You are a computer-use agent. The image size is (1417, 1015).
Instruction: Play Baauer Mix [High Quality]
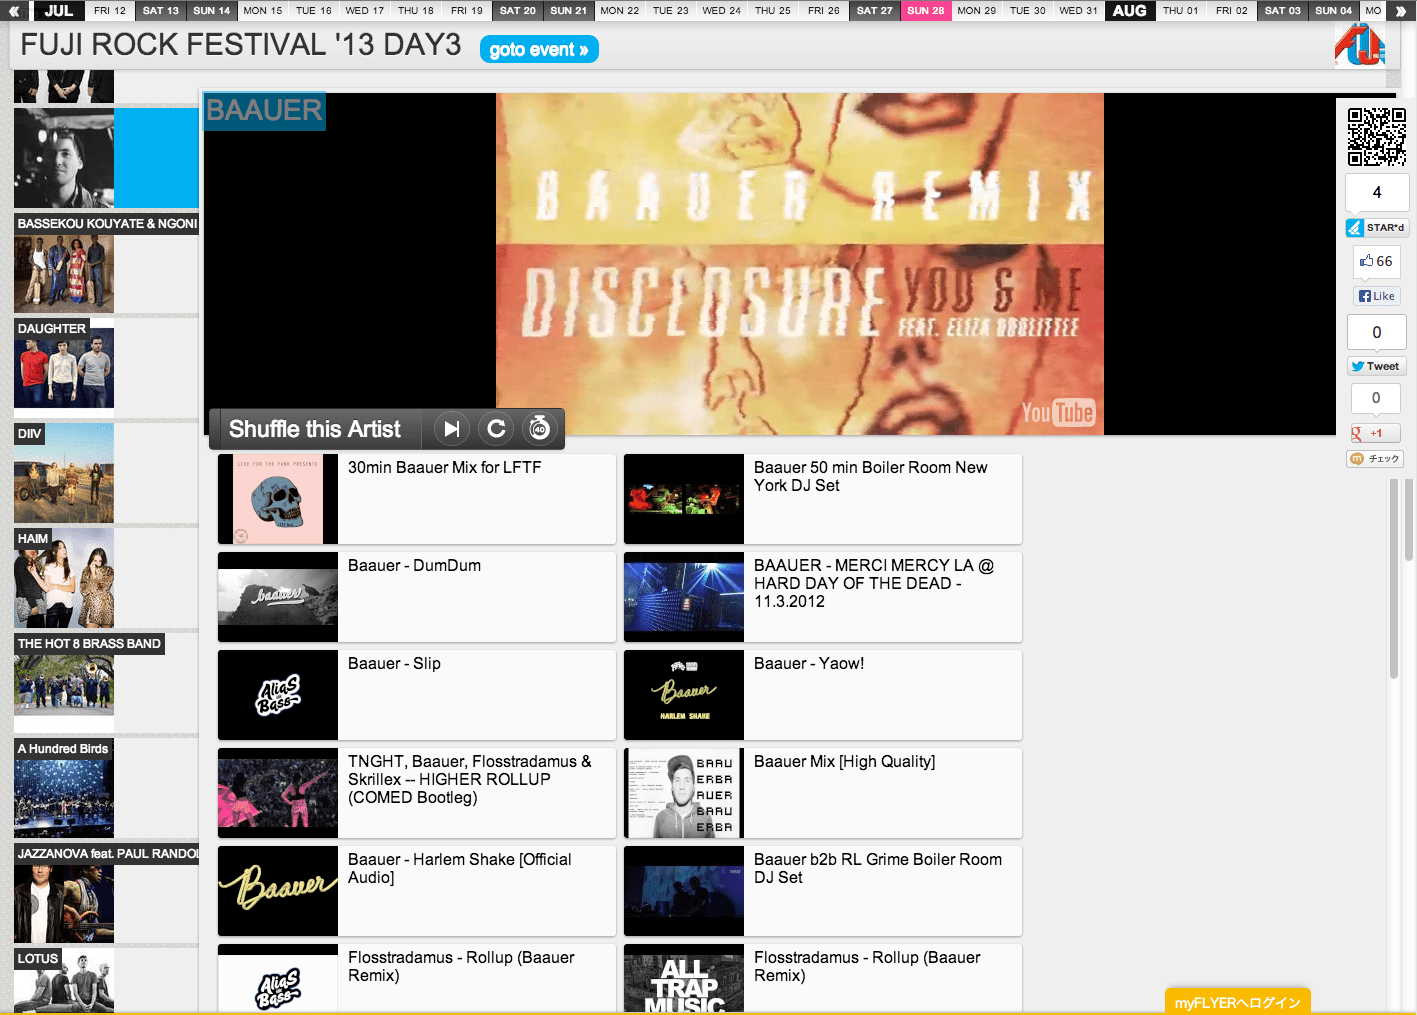click(x=823, y=793)
